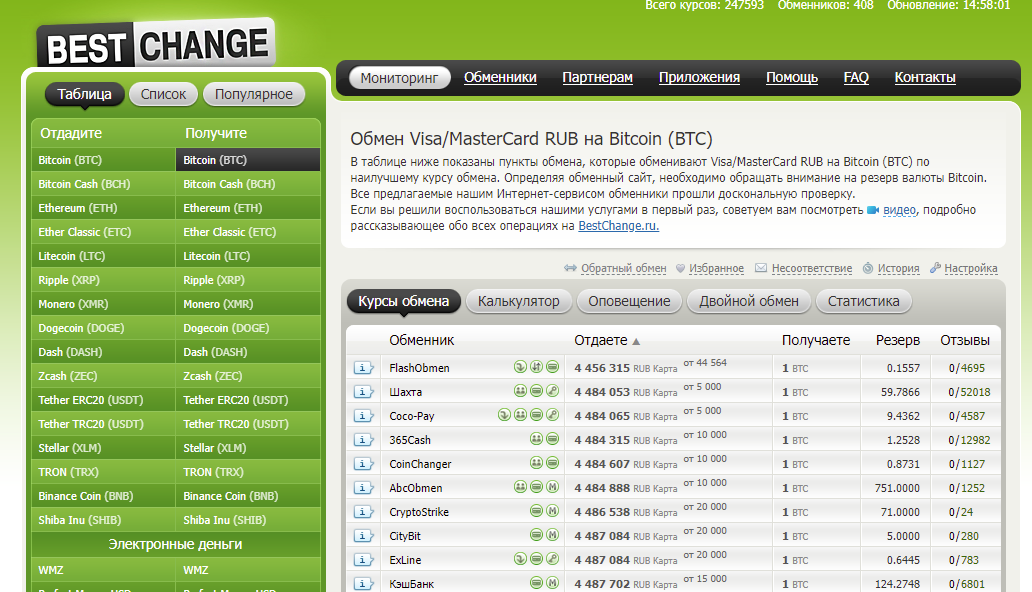1032x592 pixels.
Task: Click people icon in Шахта row
Action: coord(520,391)
